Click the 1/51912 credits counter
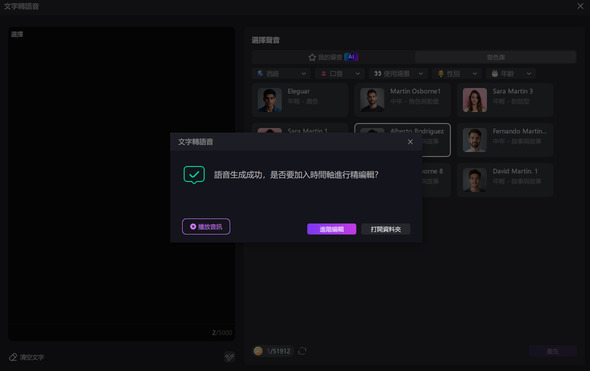 278,351
